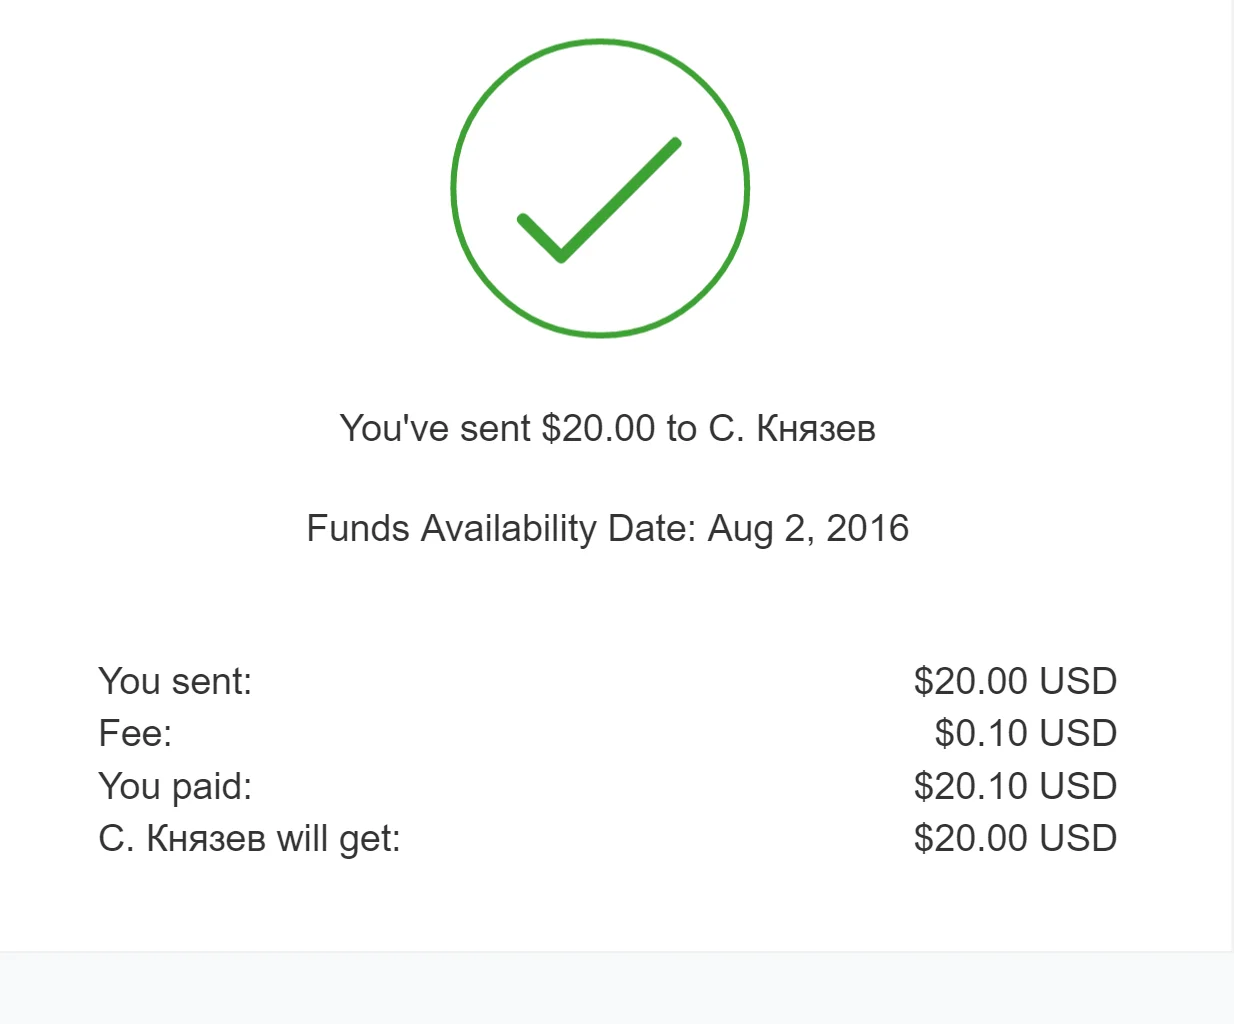This screenshot has width=1234, height=1024.
Task: Select the $20.00 USD amount in the You sent row
Action: click(x=1014, y=681)
